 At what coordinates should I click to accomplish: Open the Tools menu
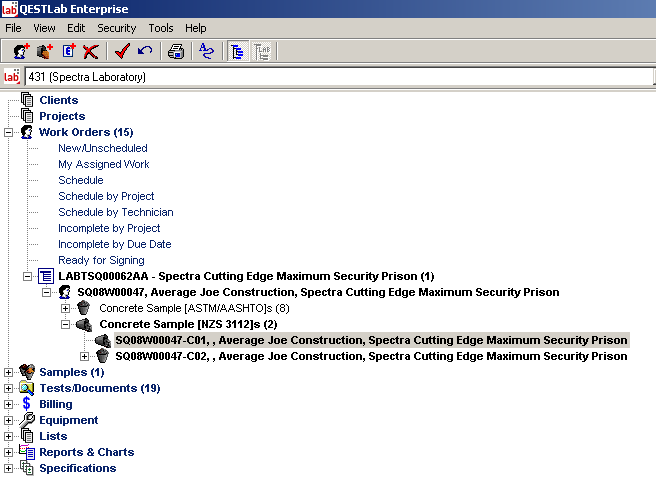[160, 28]
